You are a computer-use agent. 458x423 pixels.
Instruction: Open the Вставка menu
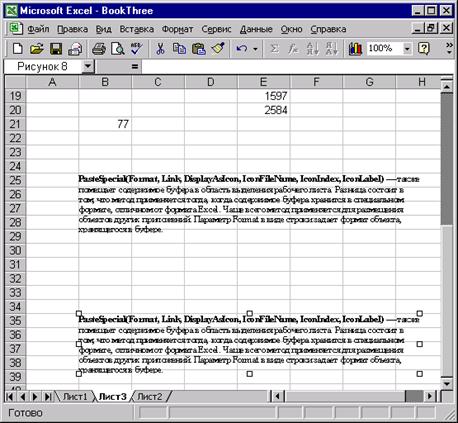point(137,29)
